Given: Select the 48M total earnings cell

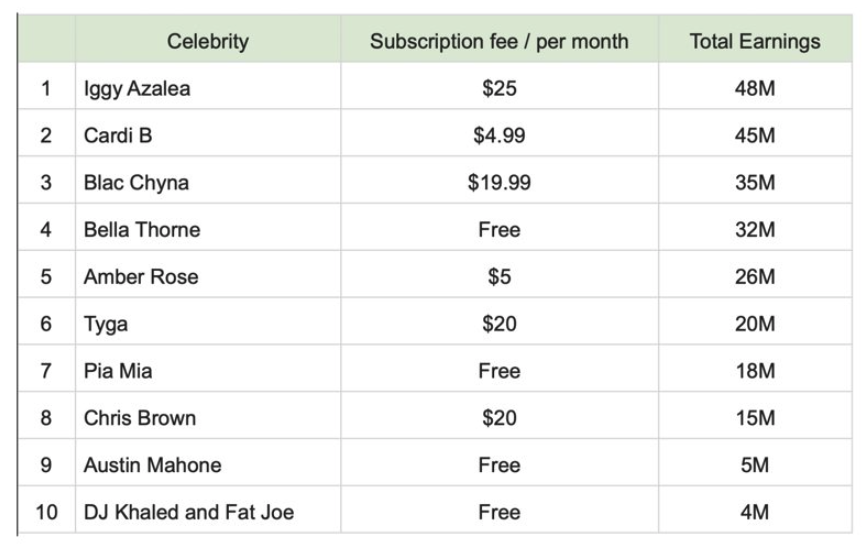Looking at the screenshot, I should pyautogui.click(x=754, y=89).
